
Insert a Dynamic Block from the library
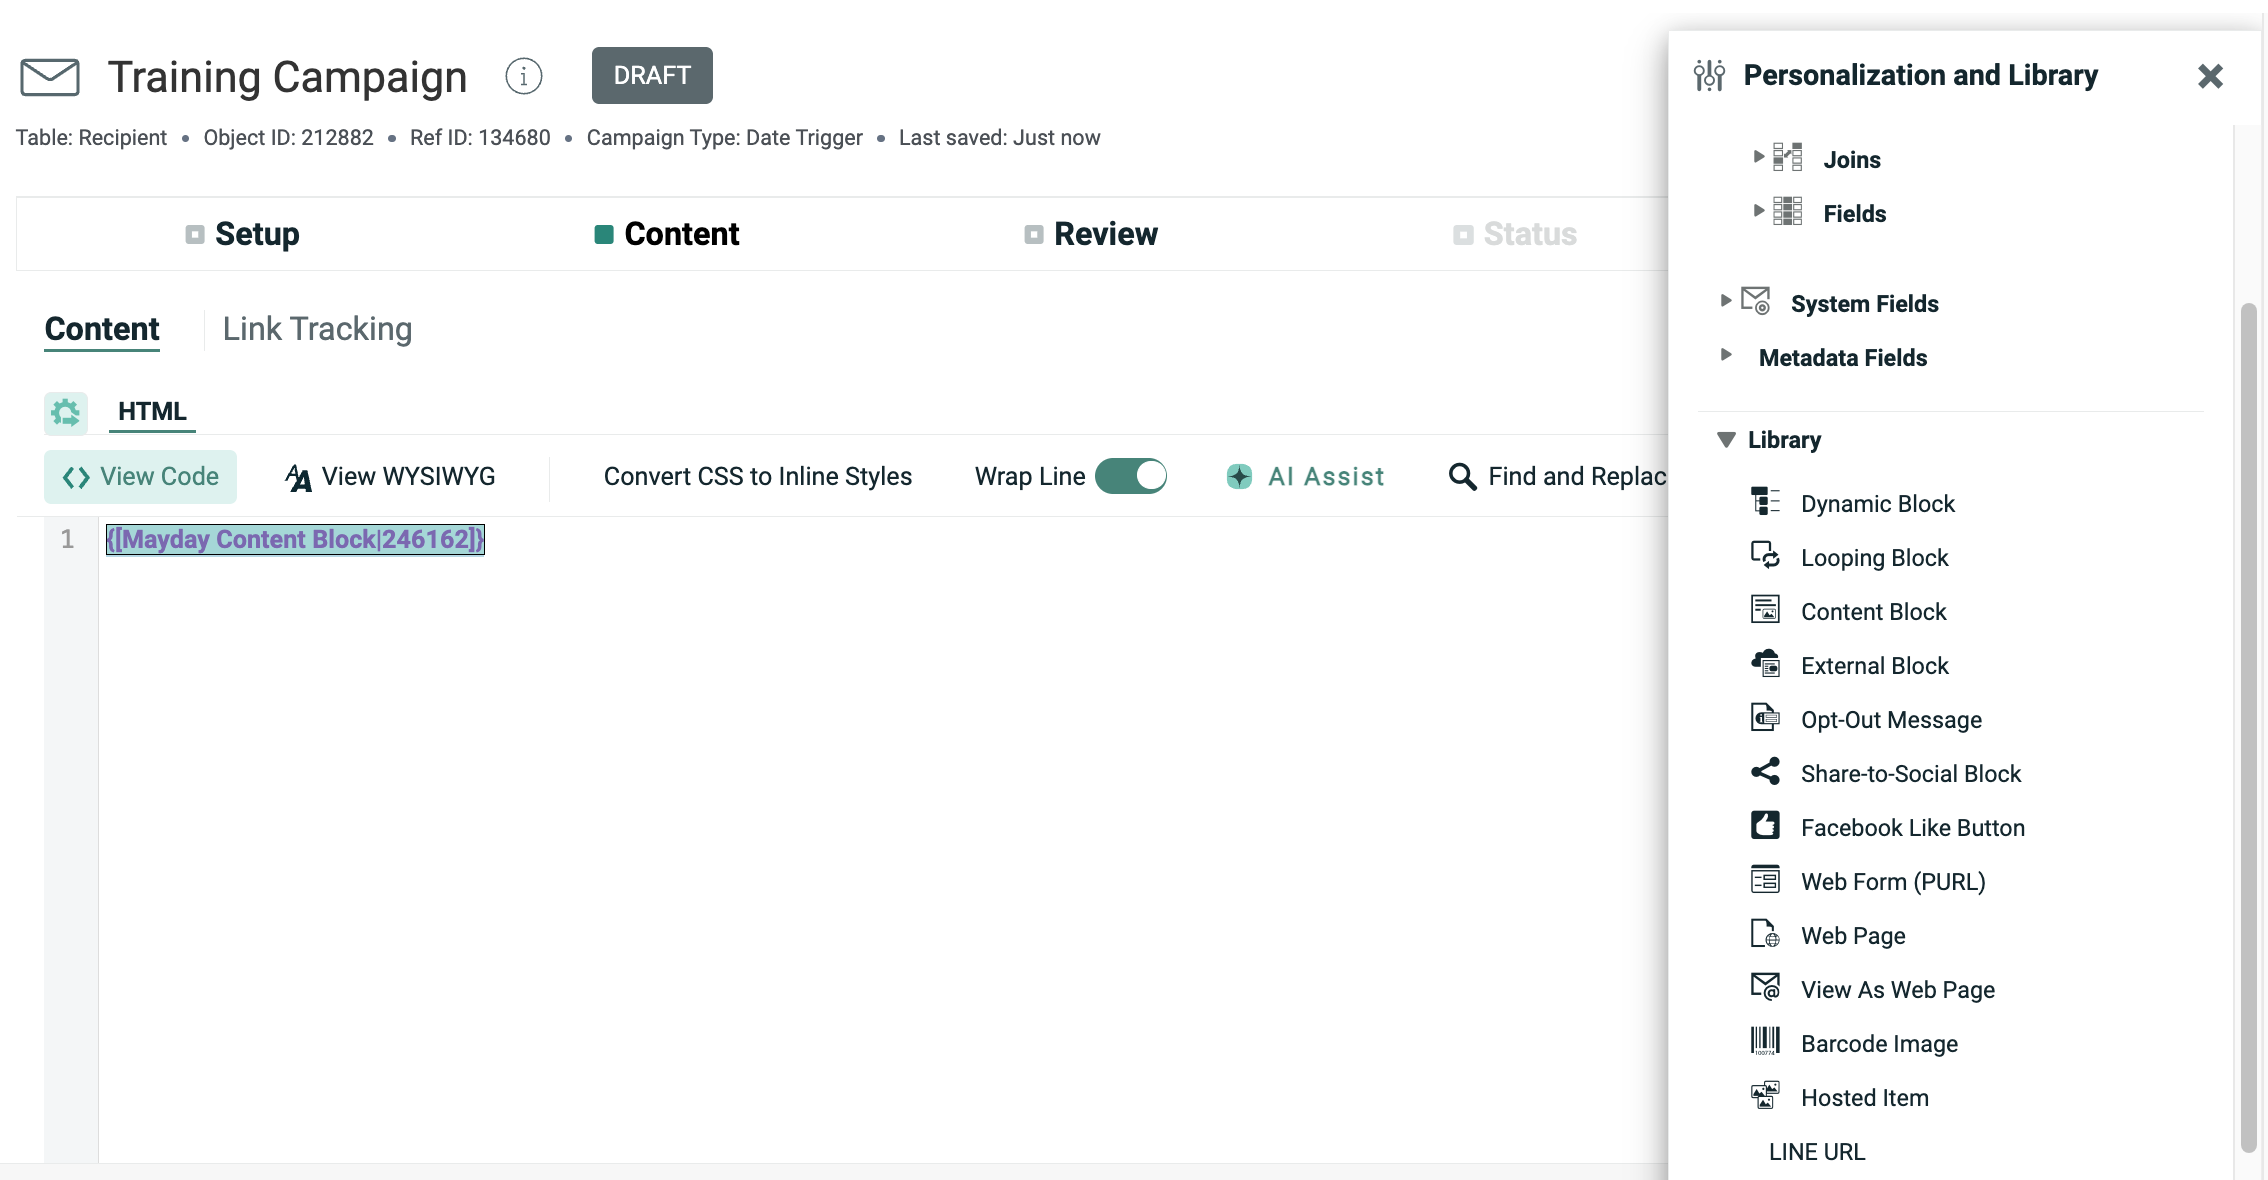click(x=1877, y=503)
